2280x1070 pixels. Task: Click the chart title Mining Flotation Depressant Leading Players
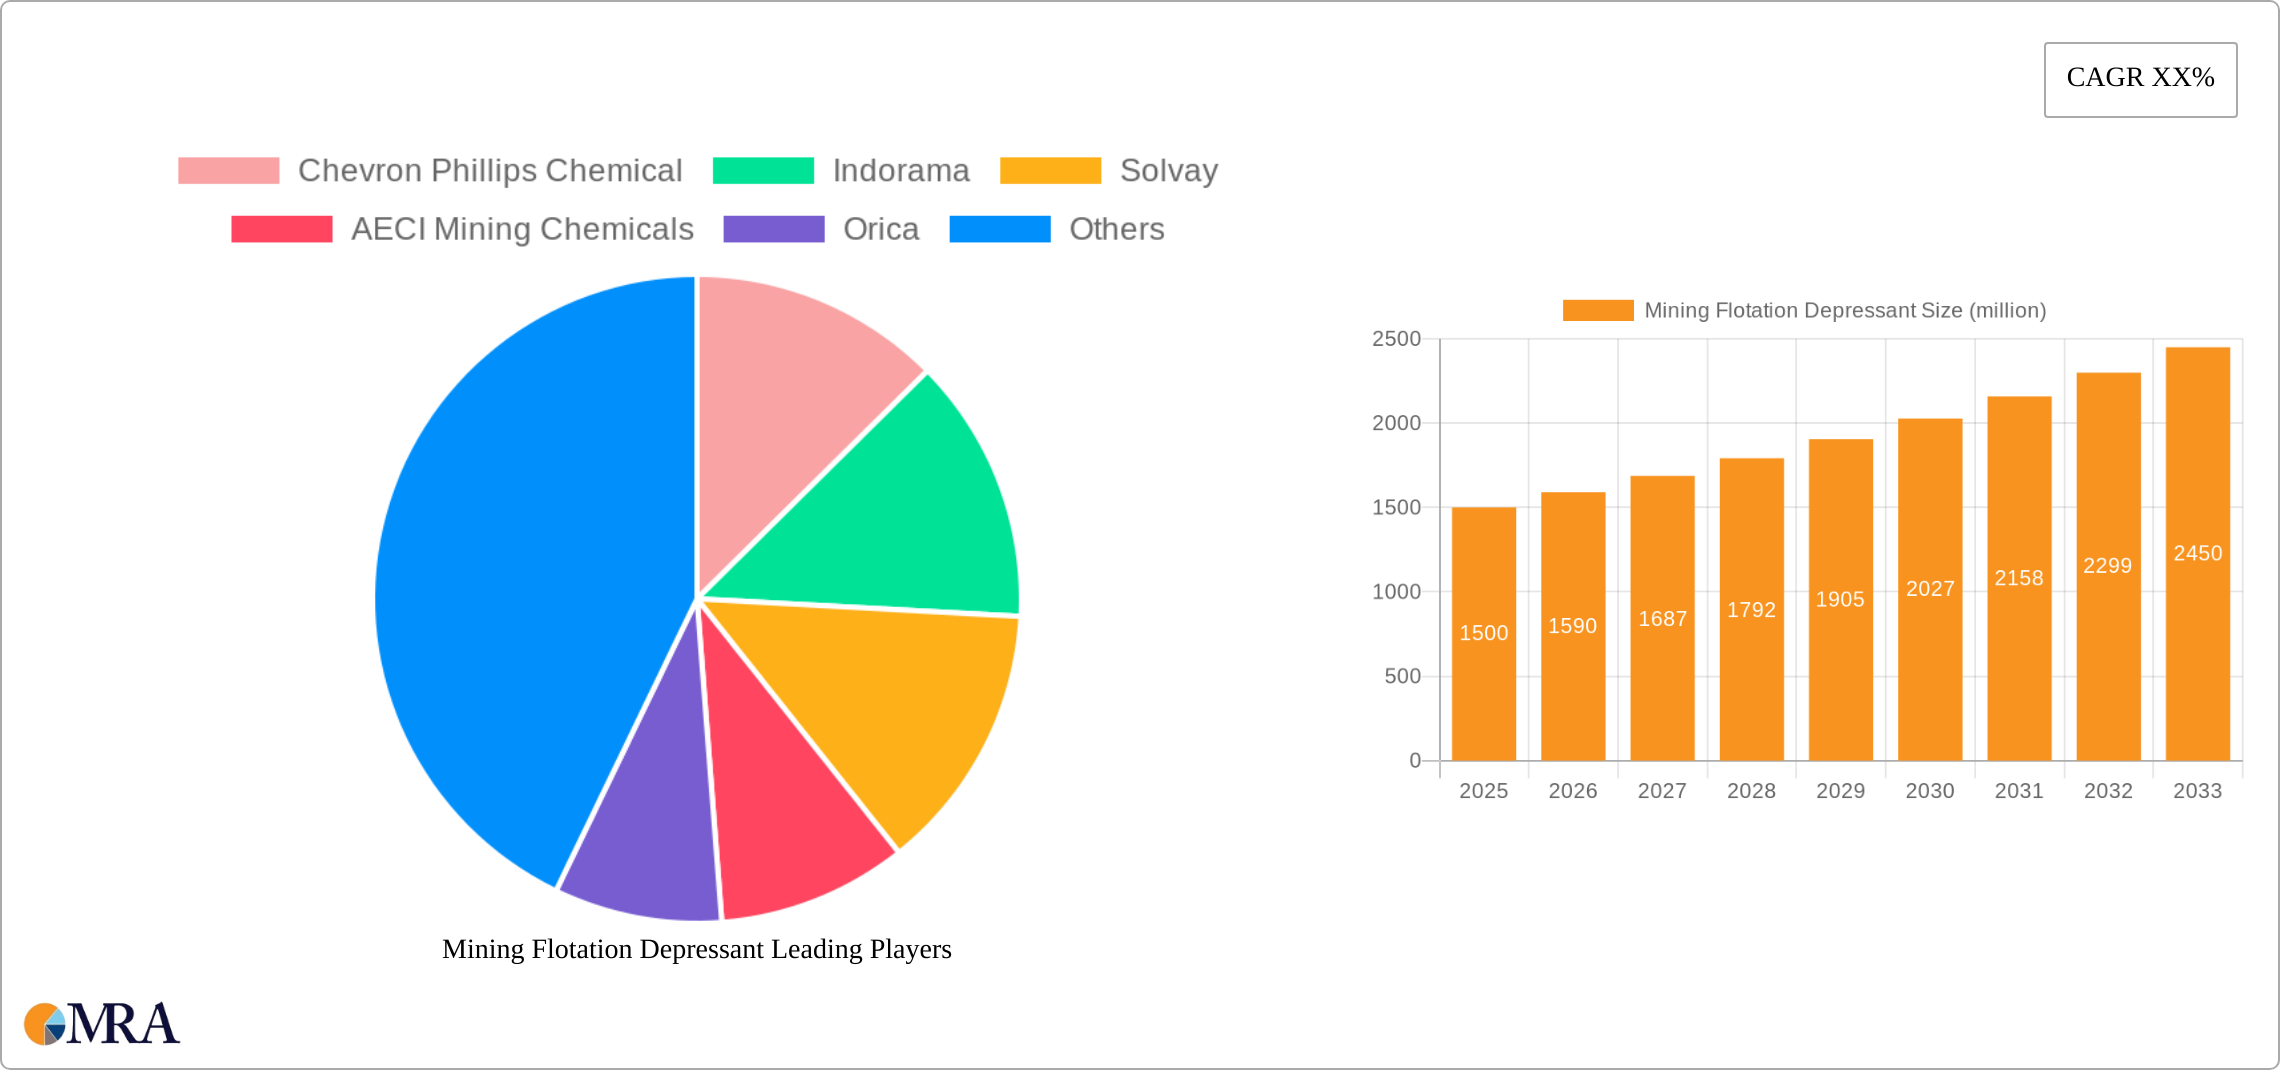pos(697,950)
